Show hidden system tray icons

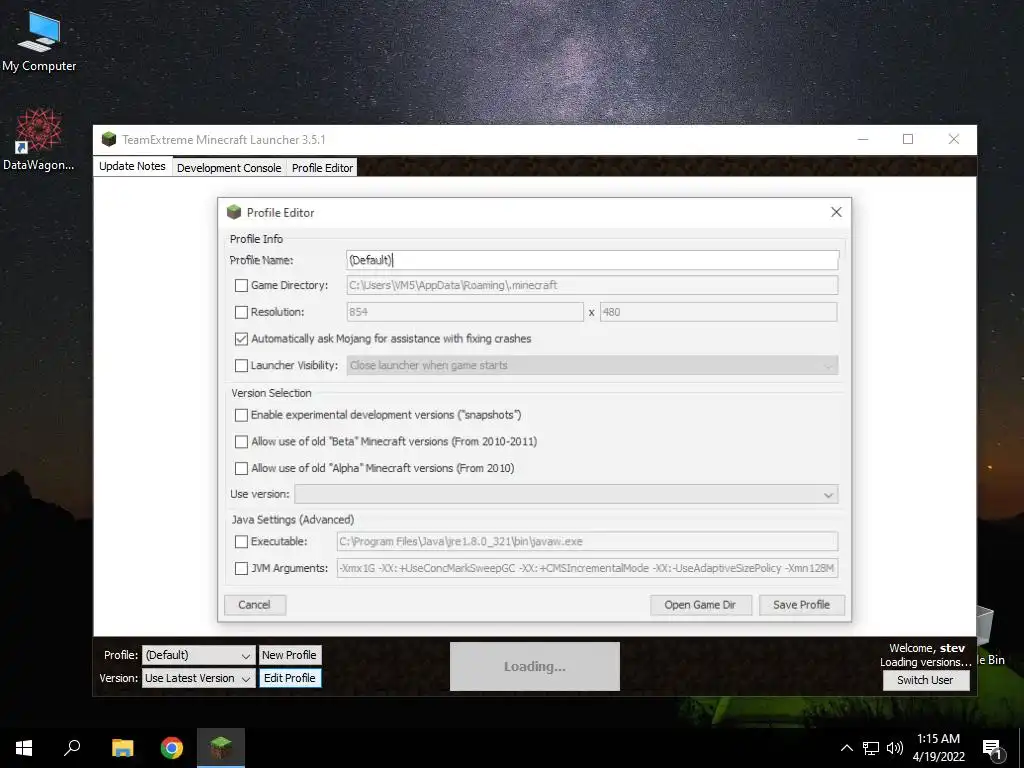[x=846, y=748]
